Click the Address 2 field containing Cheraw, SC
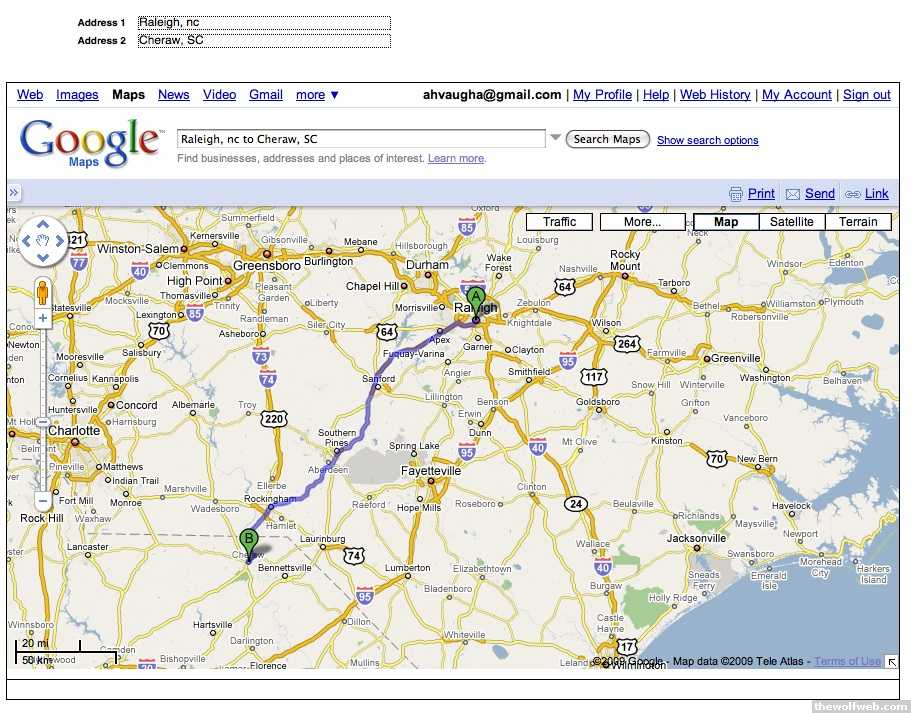 point(264,41)
